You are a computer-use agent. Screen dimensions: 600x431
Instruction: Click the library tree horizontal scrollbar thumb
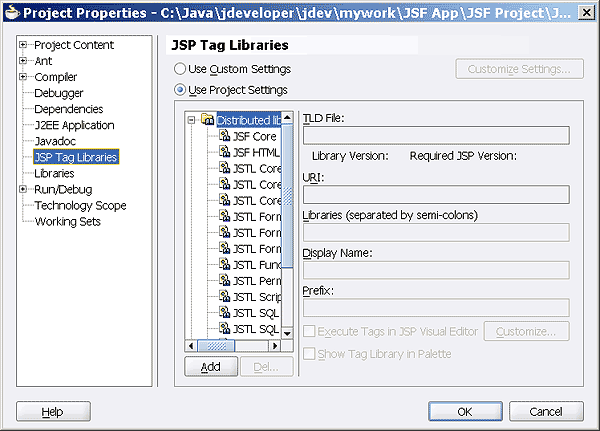point(219,346)
